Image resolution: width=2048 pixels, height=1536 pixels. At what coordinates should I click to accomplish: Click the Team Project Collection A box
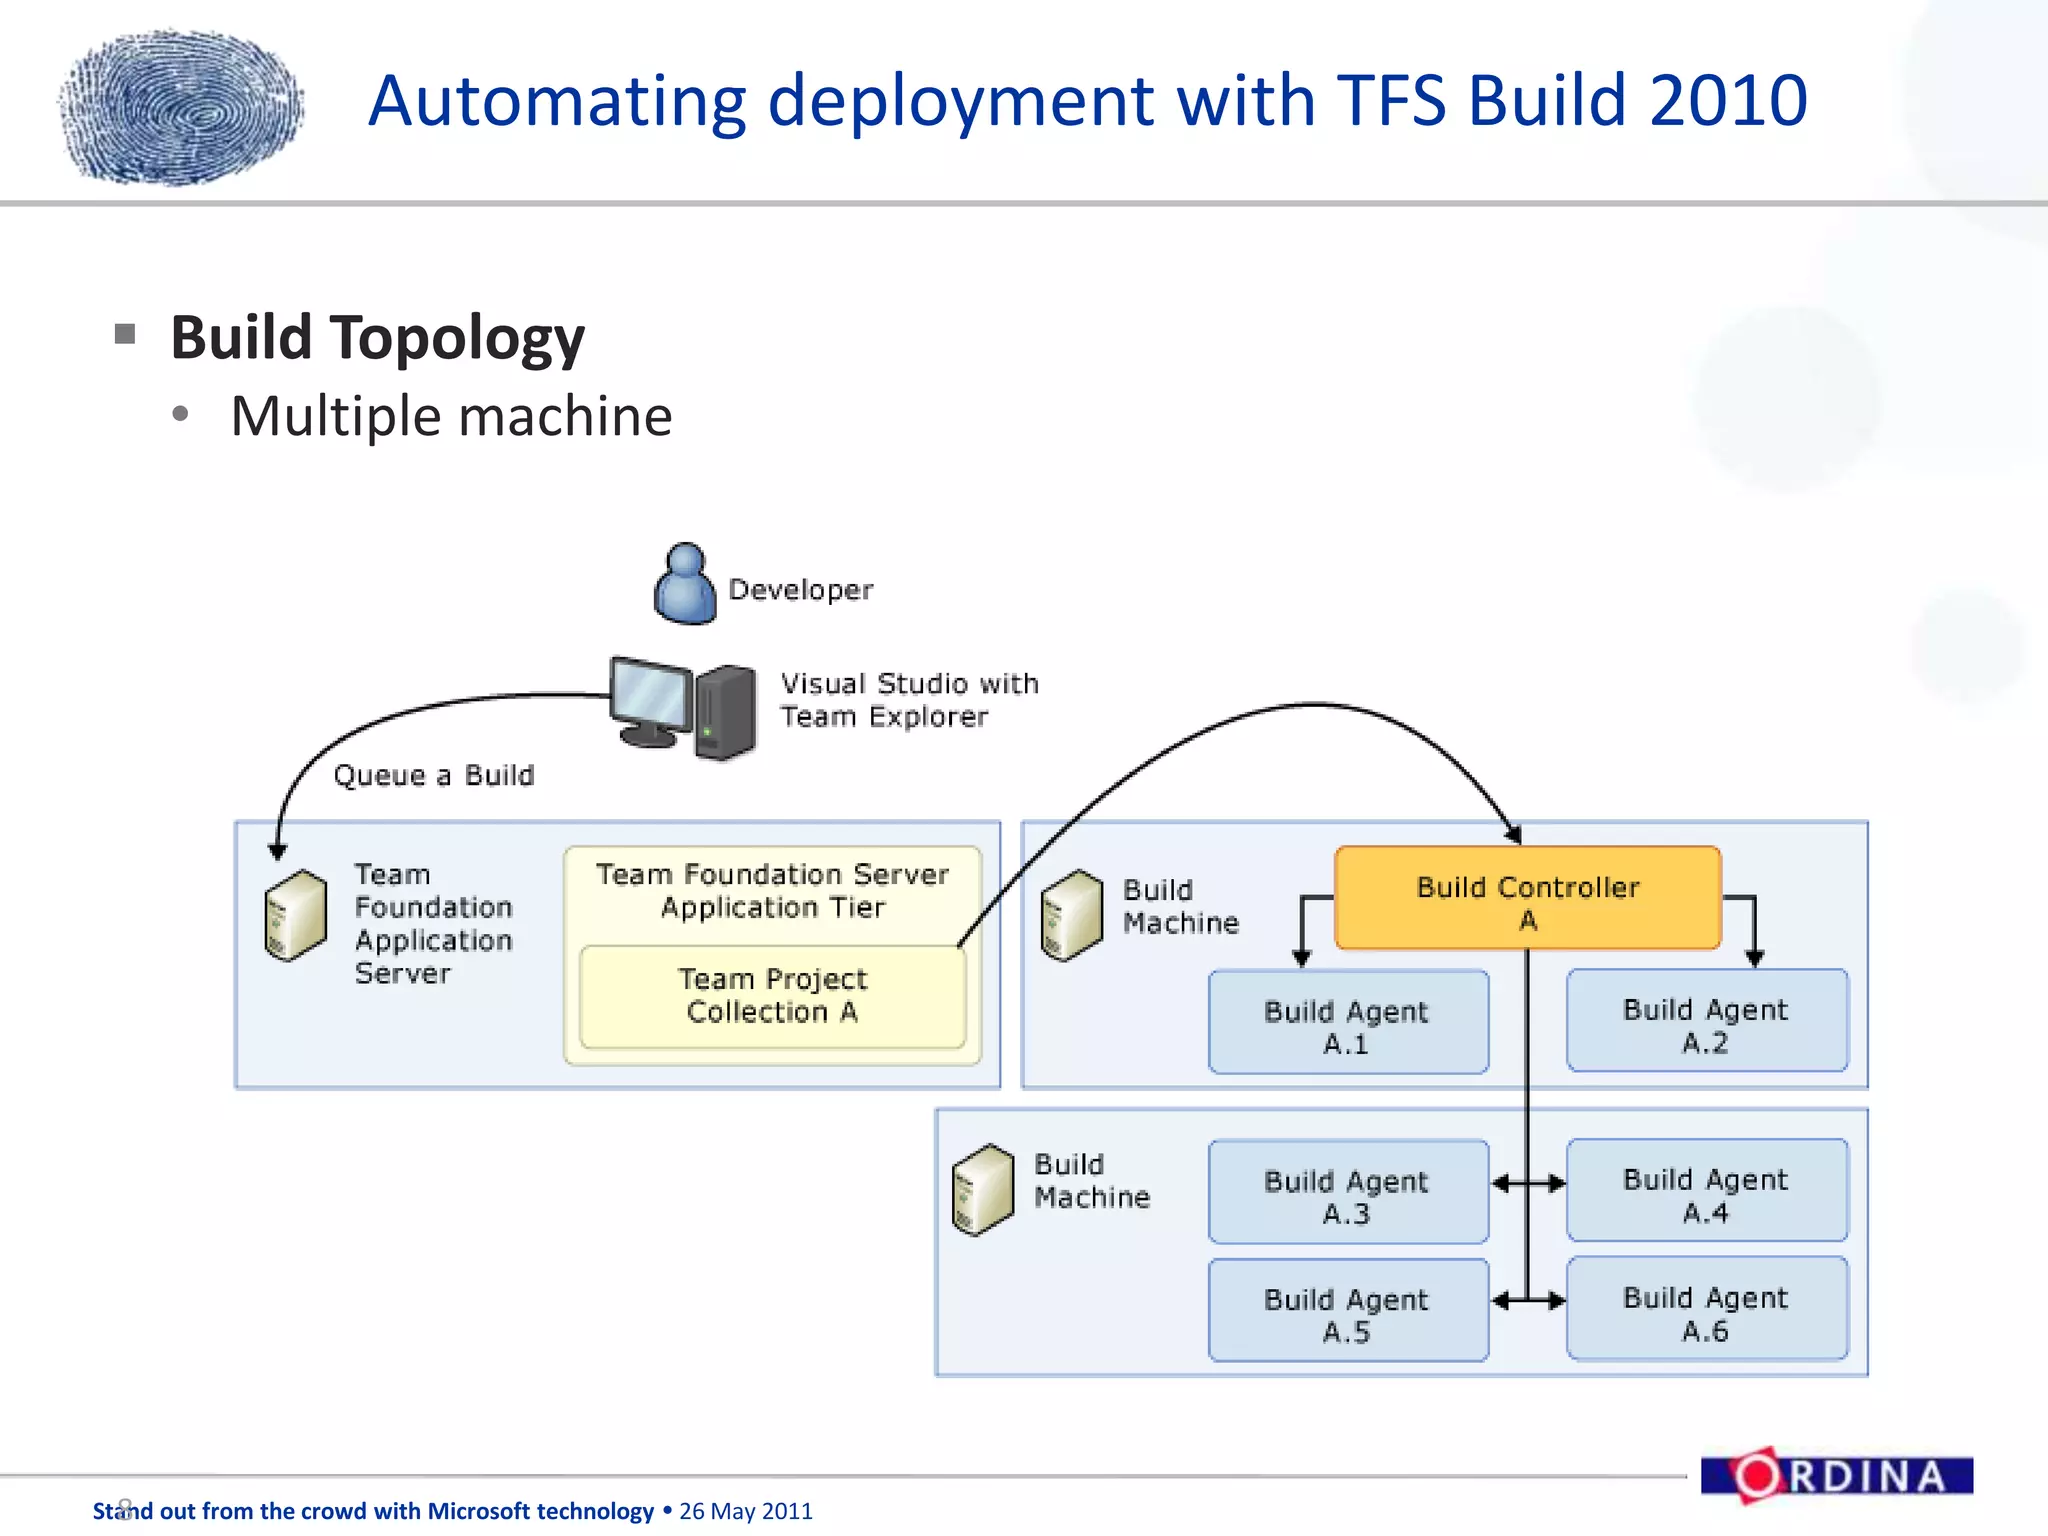(x=772, y=996)
